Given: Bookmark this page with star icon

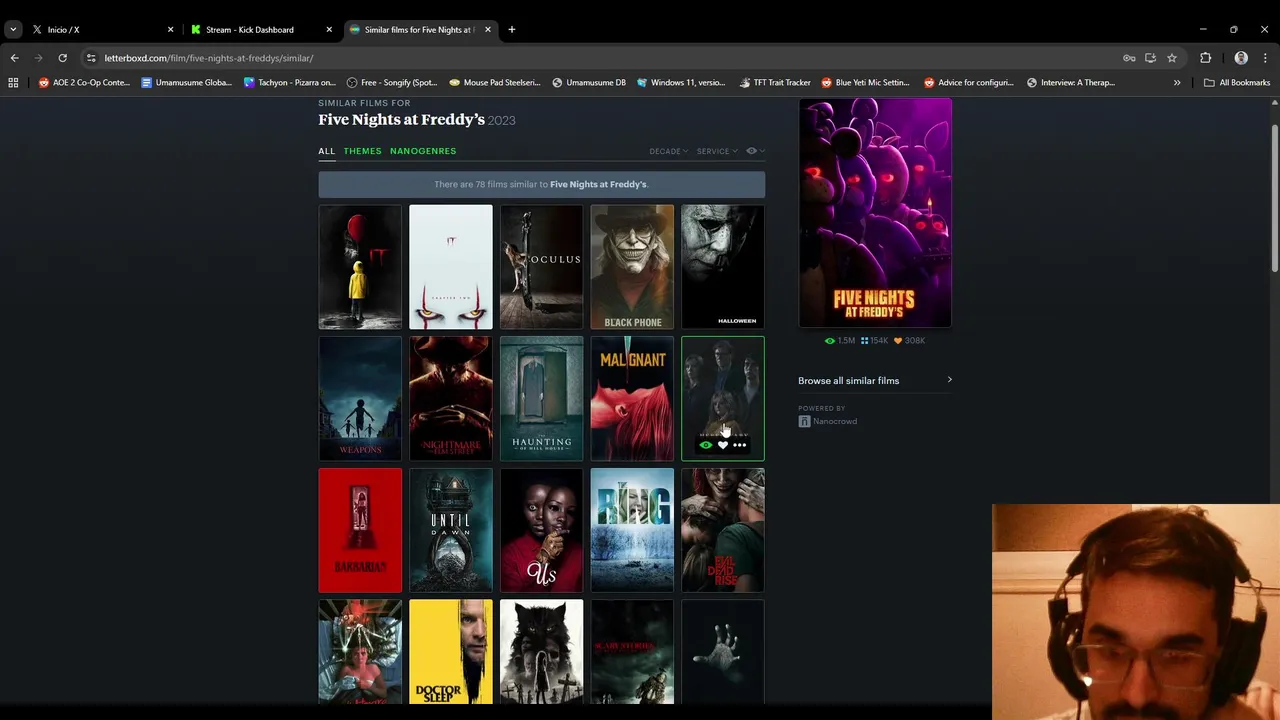Looking at the screenshot, I should [1172, 58].
